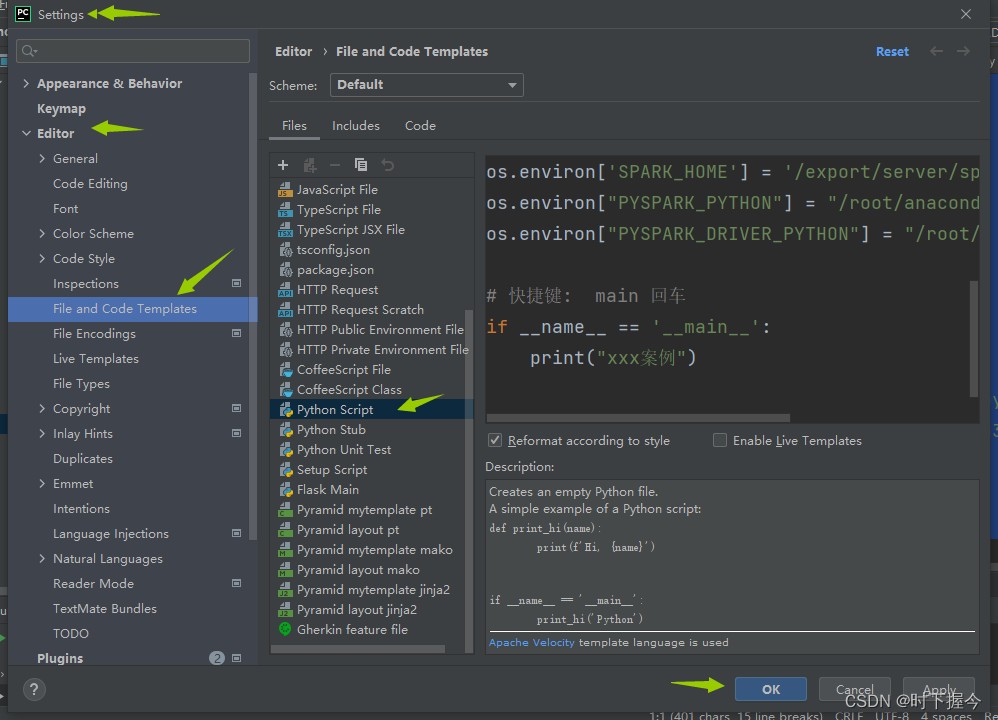Click the TypeScript File template icon
The width and height of the screenshot is (998, 720).
tap(285, 210)
